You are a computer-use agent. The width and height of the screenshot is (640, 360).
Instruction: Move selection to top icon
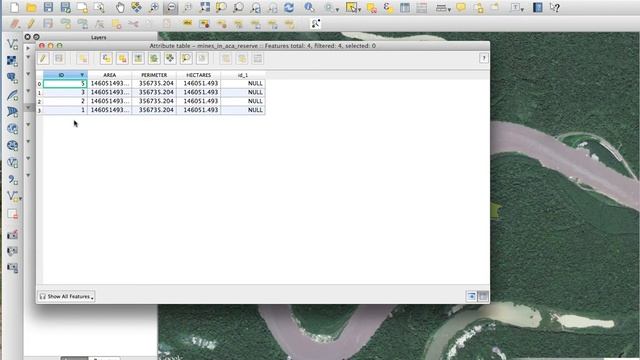click(x=138, y=58)
